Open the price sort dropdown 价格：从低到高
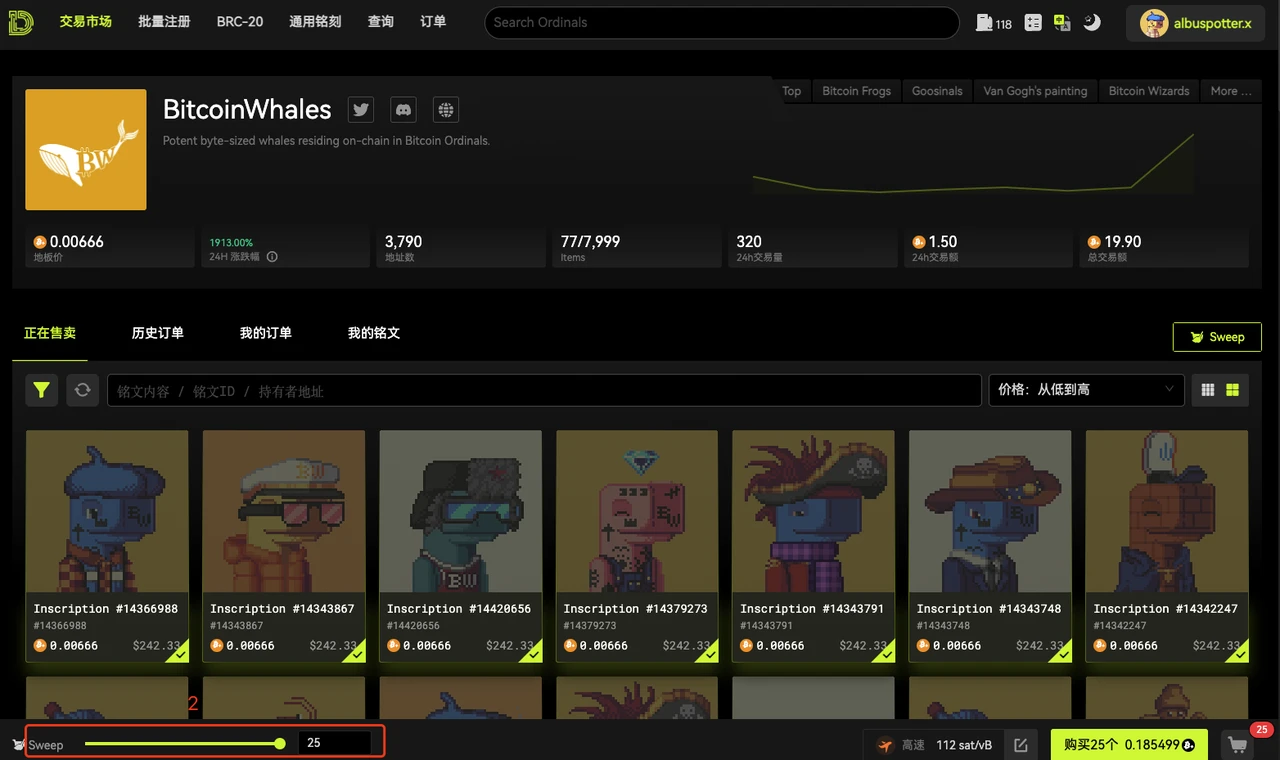 point(1086,390)
